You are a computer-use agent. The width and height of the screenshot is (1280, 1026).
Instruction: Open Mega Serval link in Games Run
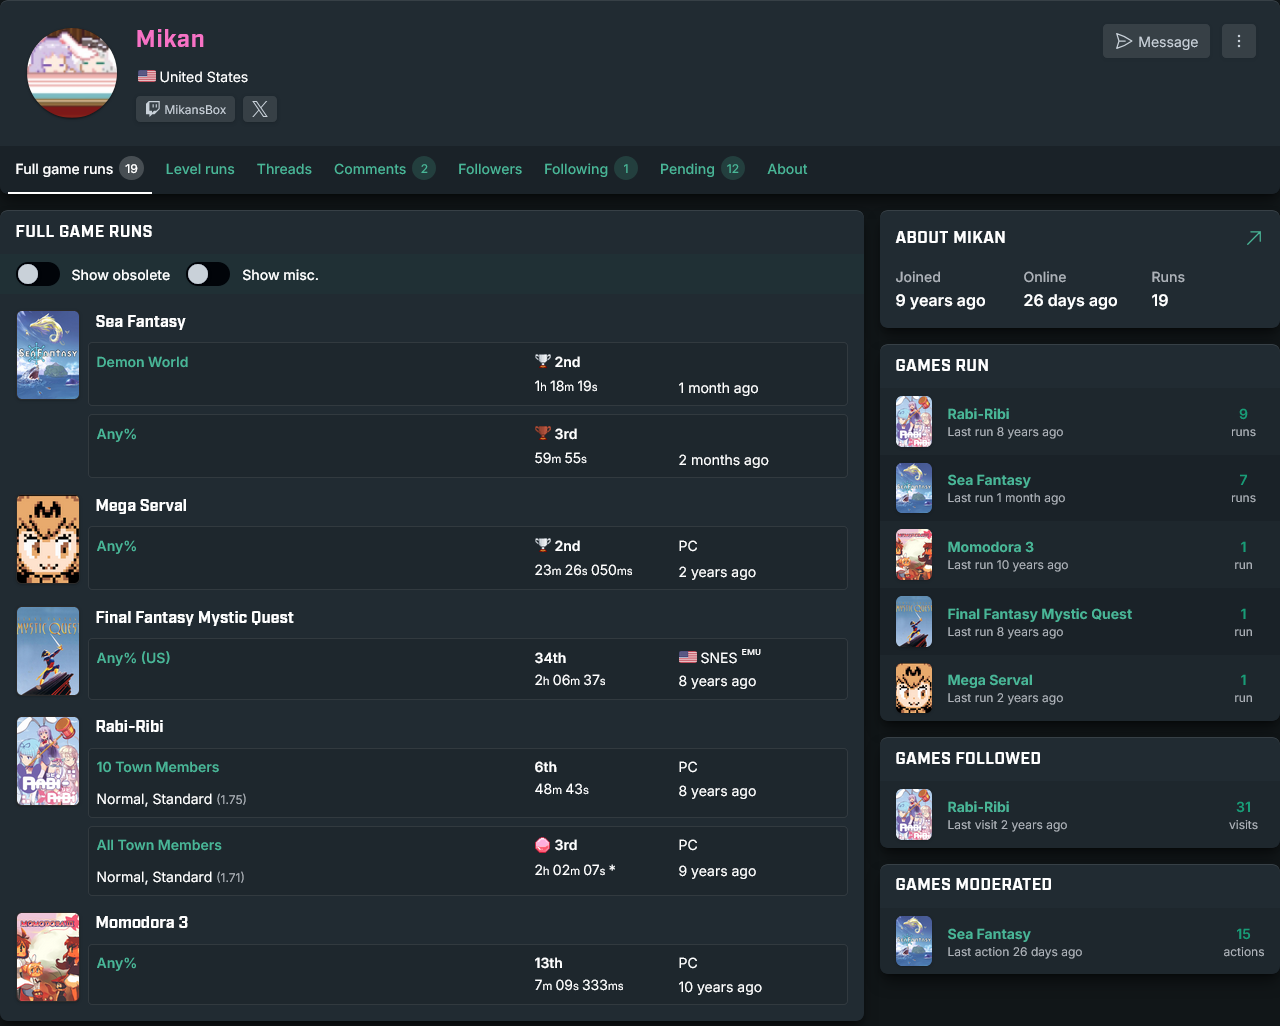point(990,680)
